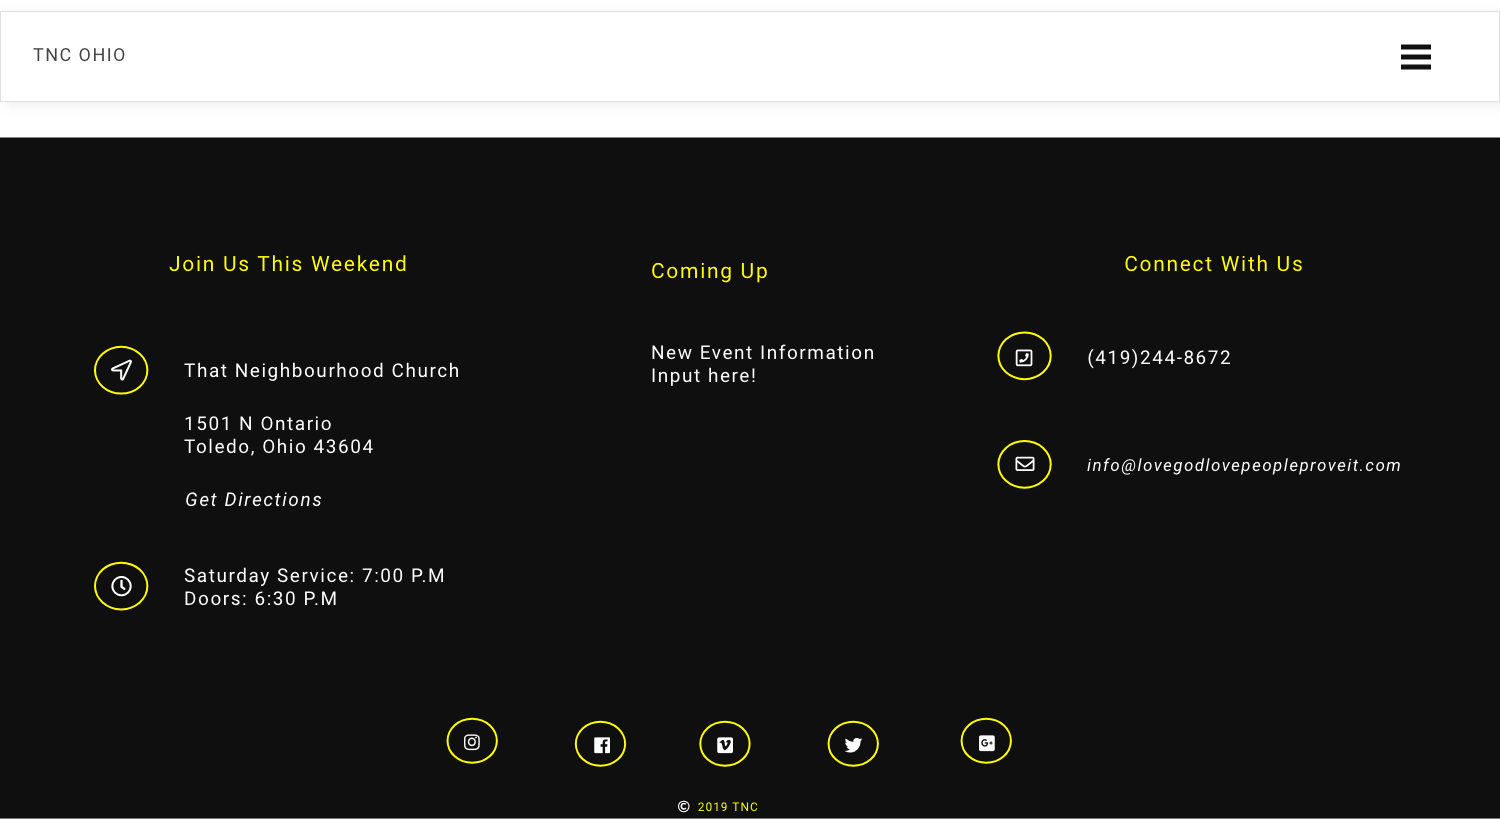Screen dimensions: 1500x819
Task: Click the TNC OHIO site title
Action: coord(79,55)
